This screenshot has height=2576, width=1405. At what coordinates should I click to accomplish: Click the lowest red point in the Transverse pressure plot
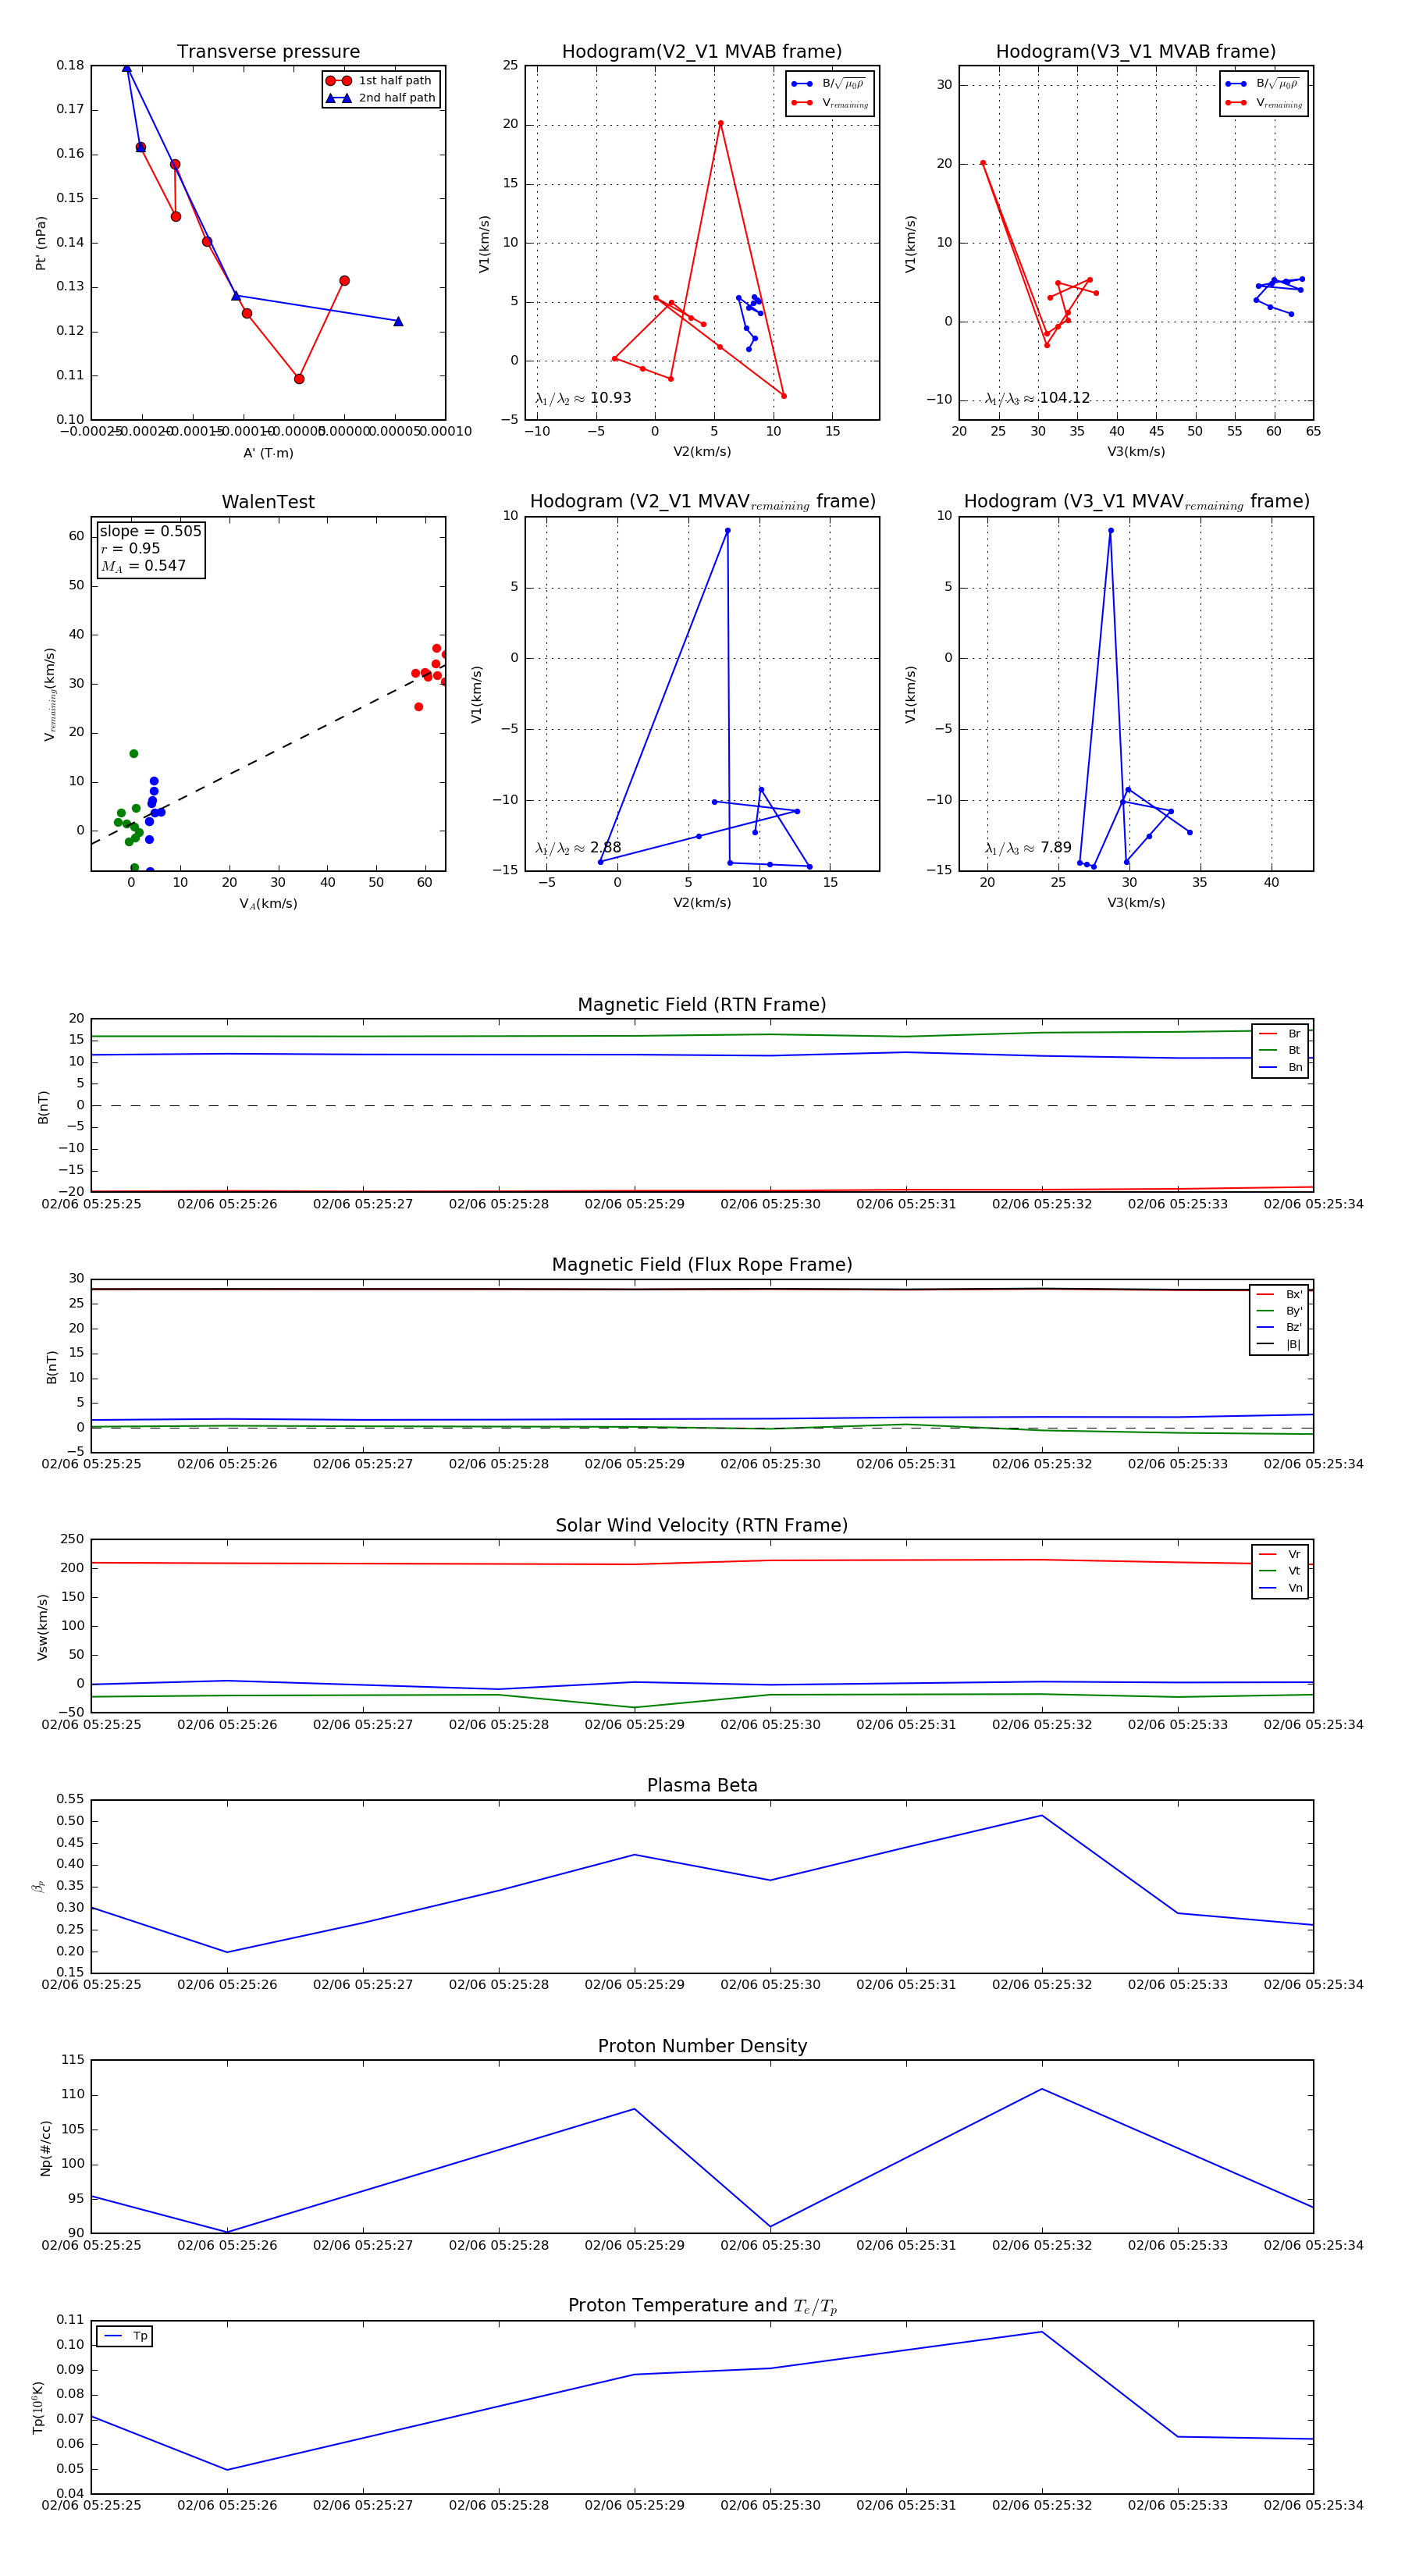pyautogui.click(x=299, y=379)
